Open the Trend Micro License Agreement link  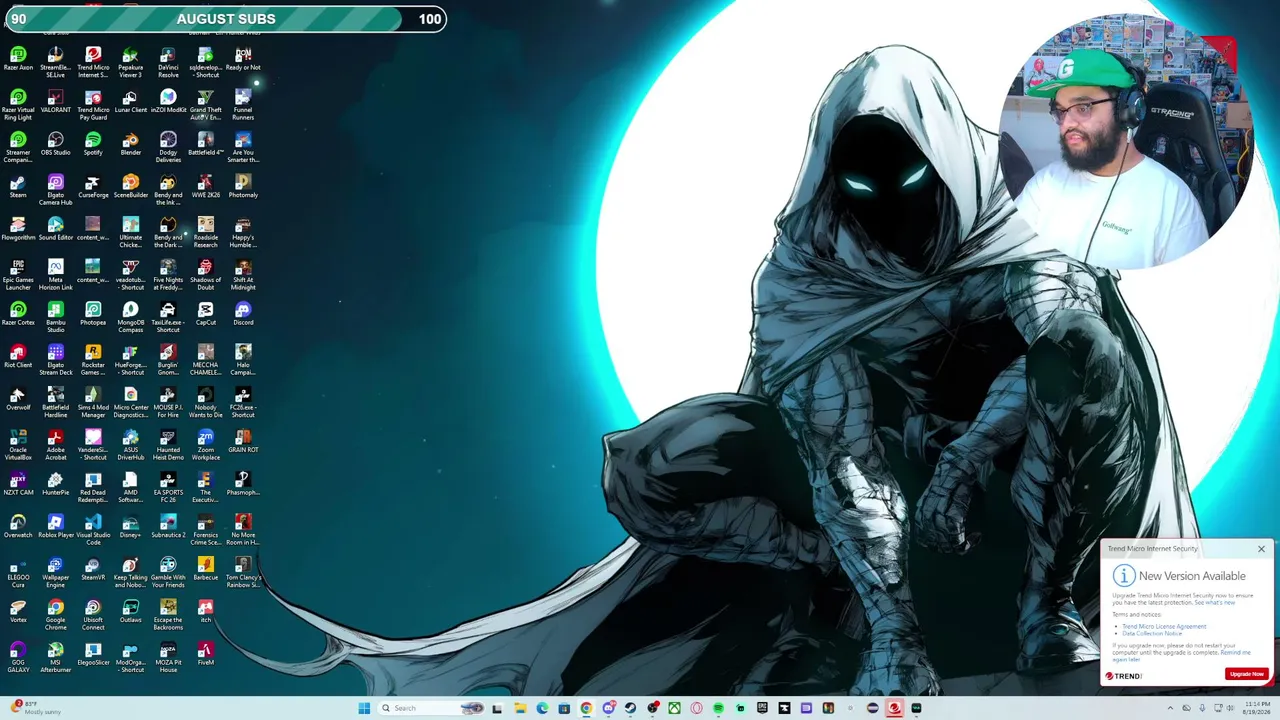[1164, 626]
